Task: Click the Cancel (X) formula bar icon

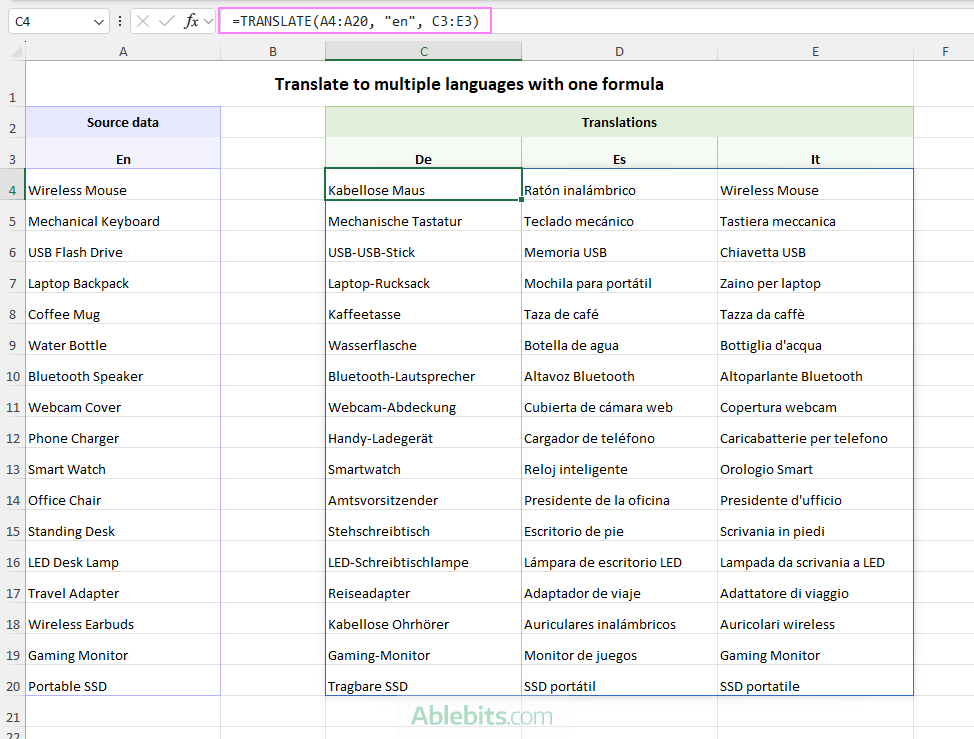Action: pos(143,22)
